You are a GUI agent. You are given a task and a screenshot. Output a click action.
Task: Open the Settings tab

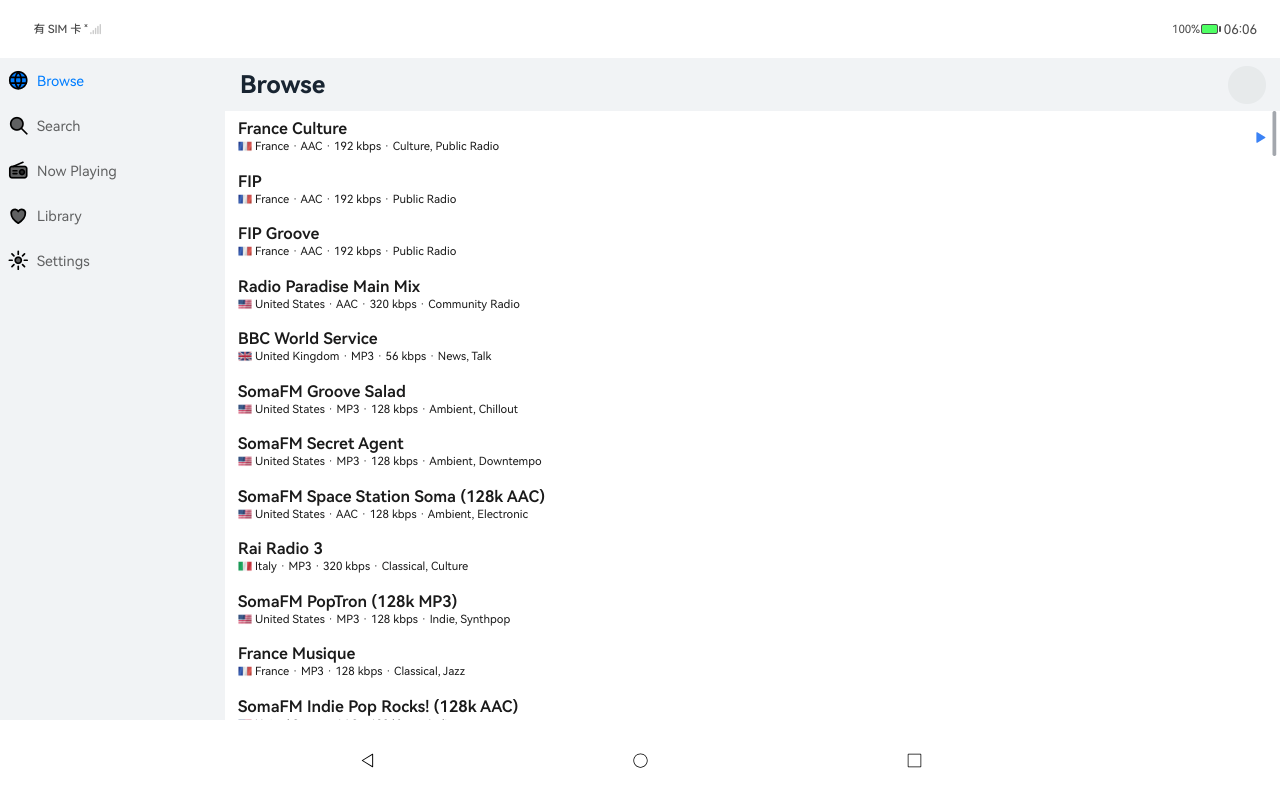tap(112, 261)
